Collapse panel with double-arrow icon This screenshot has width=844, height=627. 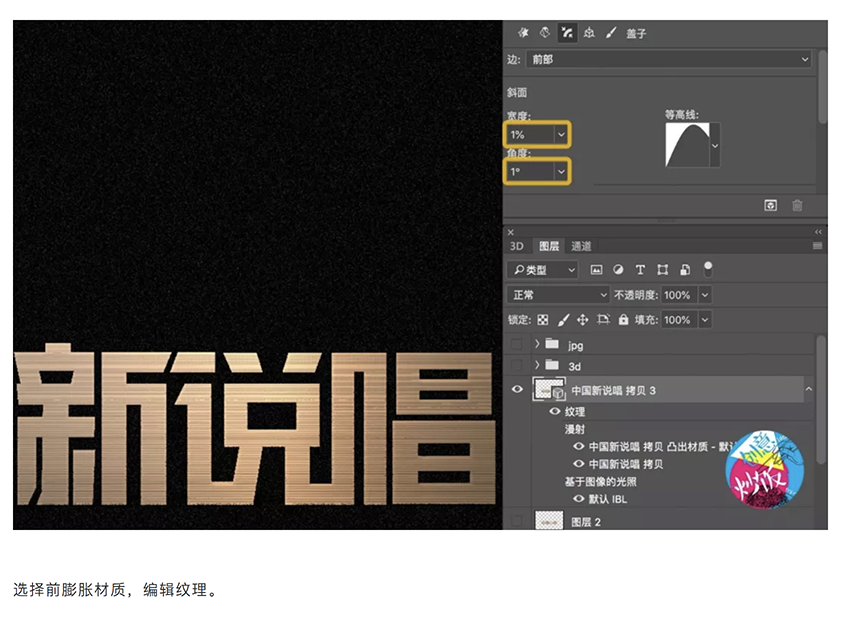tap(818, 232)
